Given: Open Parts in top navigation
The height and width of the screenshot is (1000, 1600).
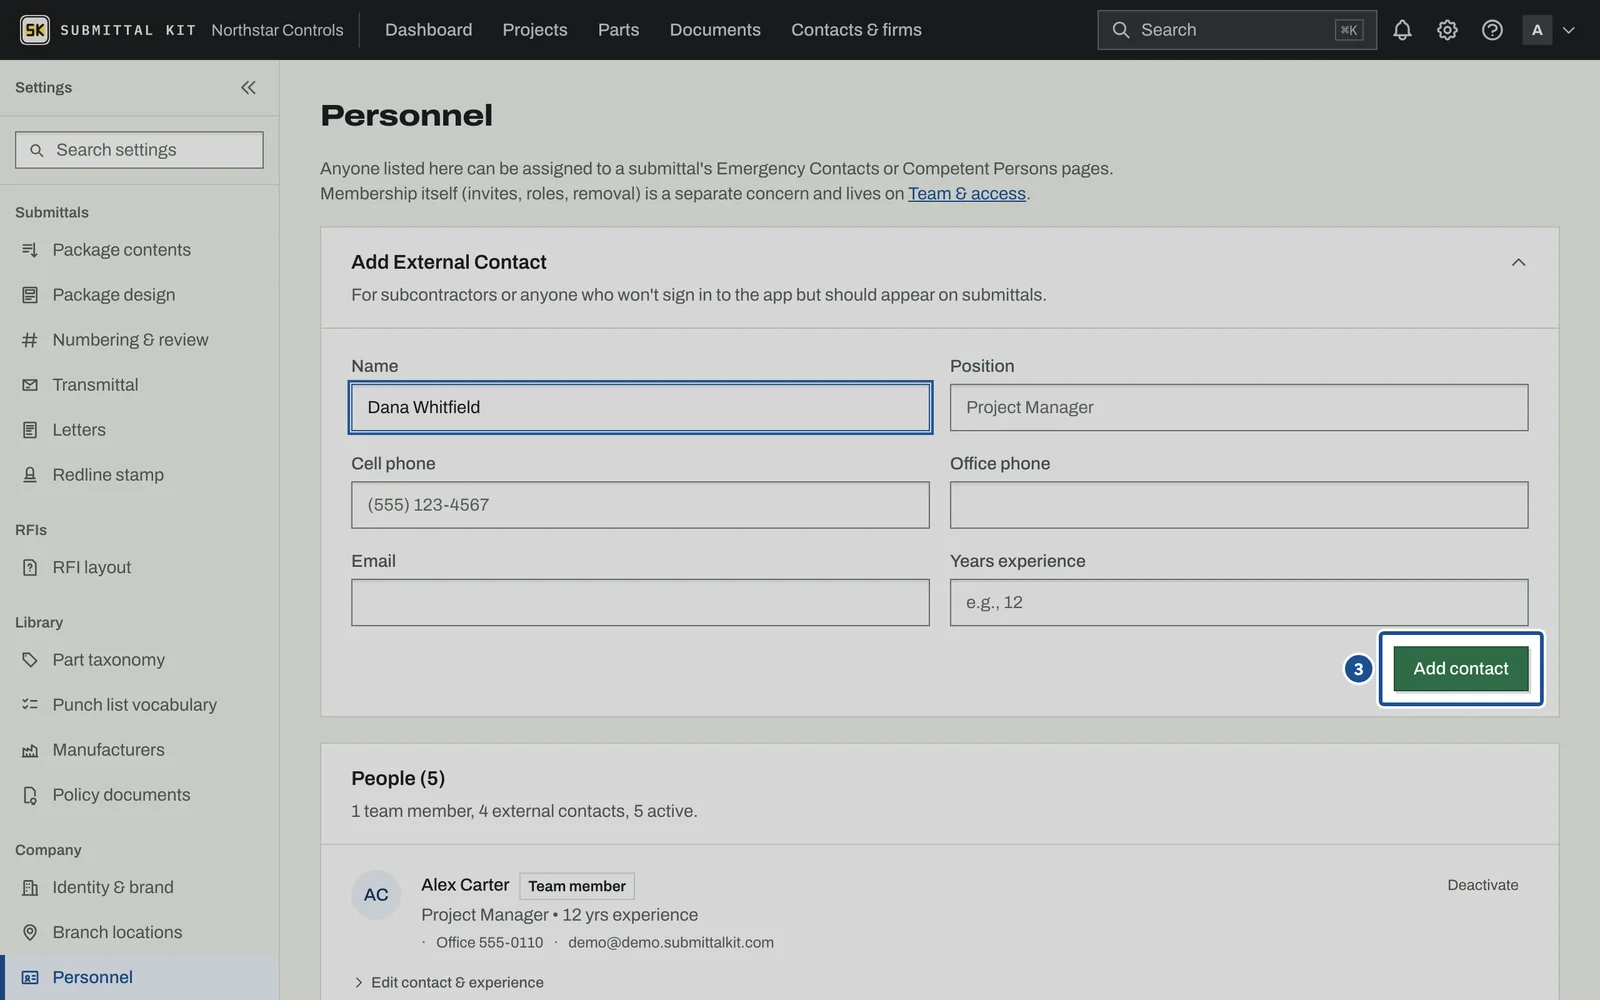Looking at the screenshot, I should [618, 30].
